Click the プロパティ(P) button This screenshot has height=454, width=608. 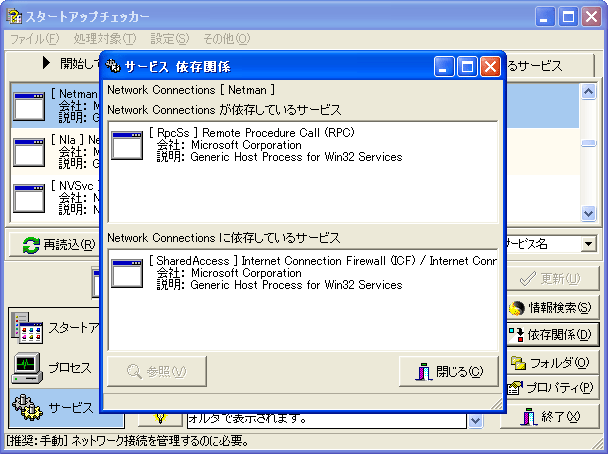[552, 387]
